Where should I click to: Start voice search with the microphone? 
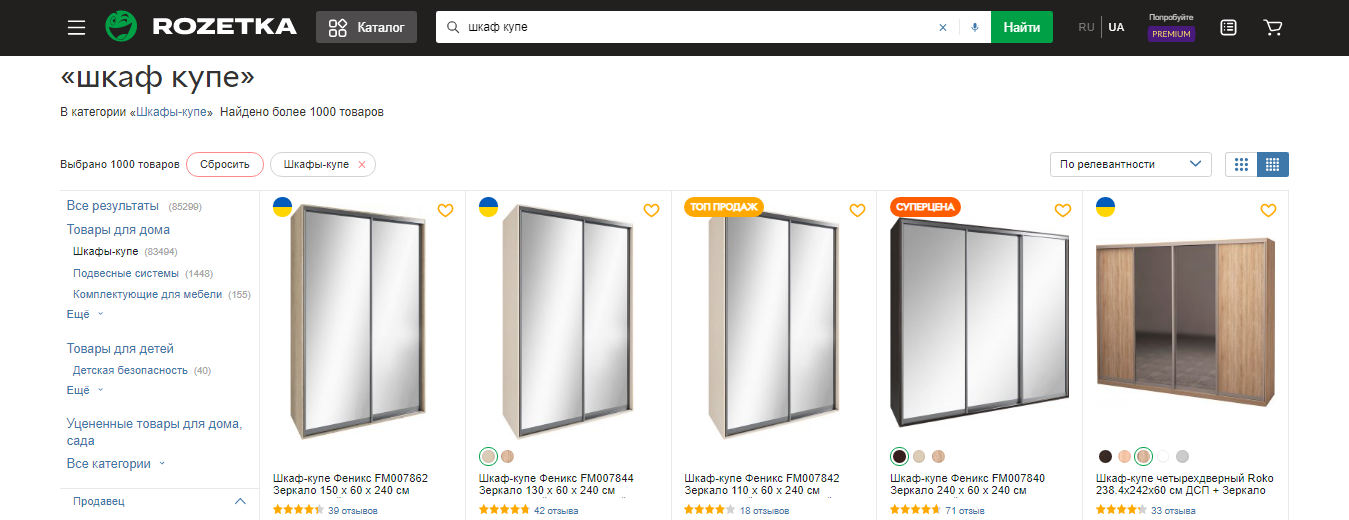click(x=974, y=27)
